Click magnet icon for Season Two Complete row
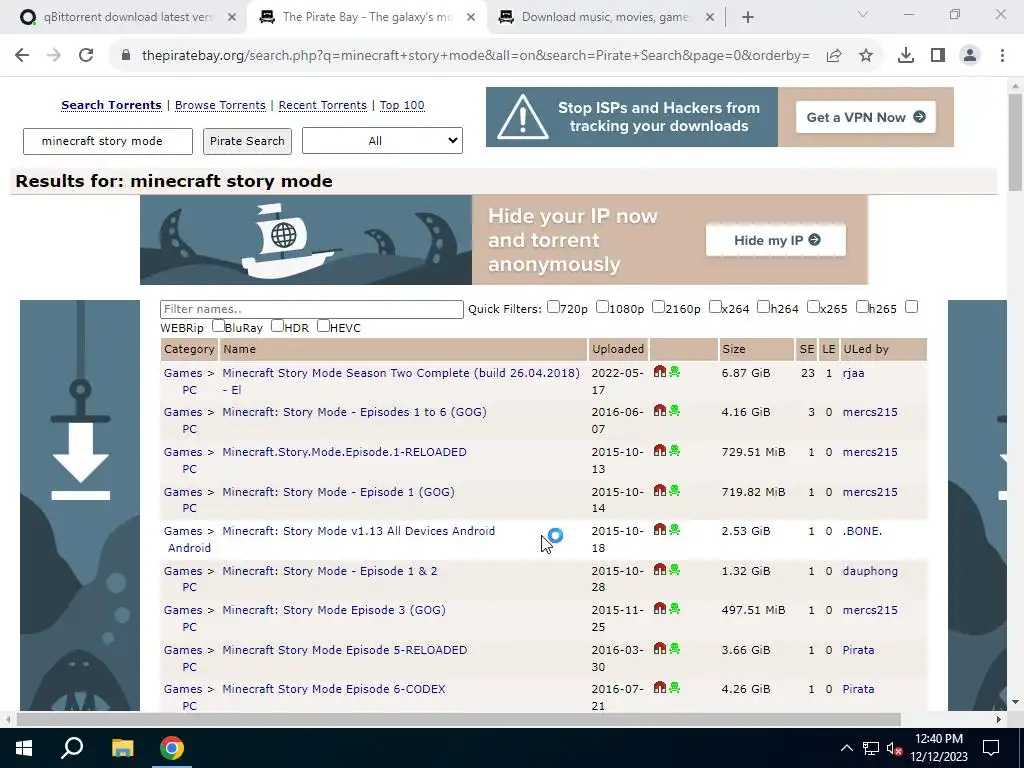1024x768 pixels. point(660,372)
